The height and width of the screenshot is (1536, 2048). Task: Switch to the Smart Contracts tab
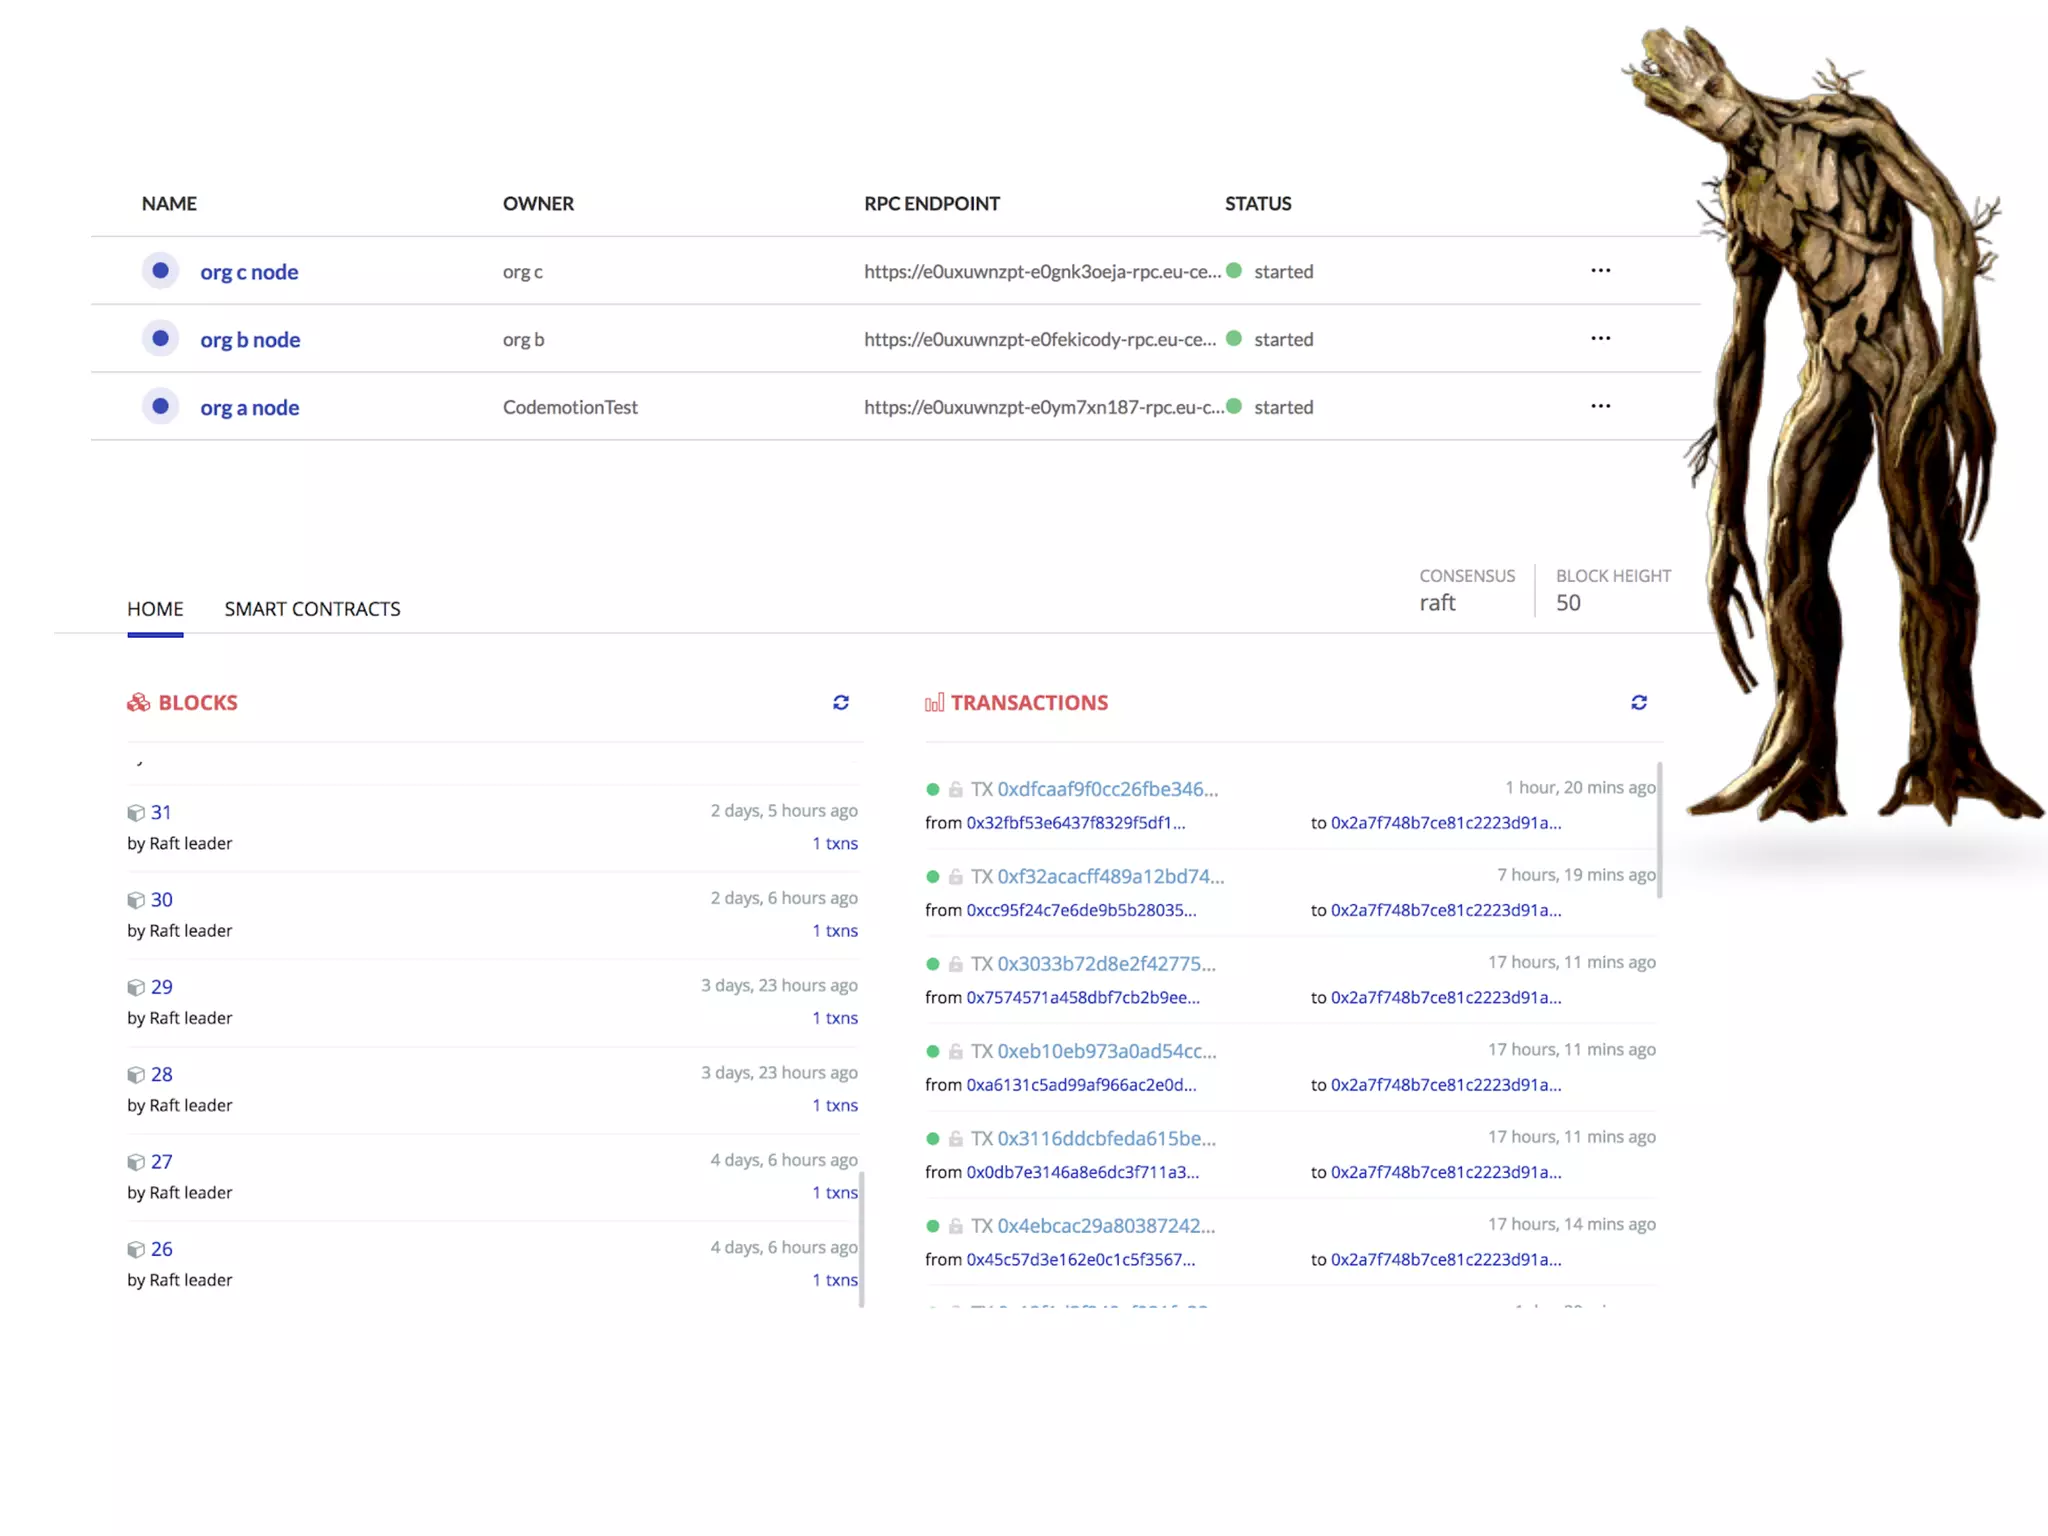pyautogui.click(x=312, y=609)
